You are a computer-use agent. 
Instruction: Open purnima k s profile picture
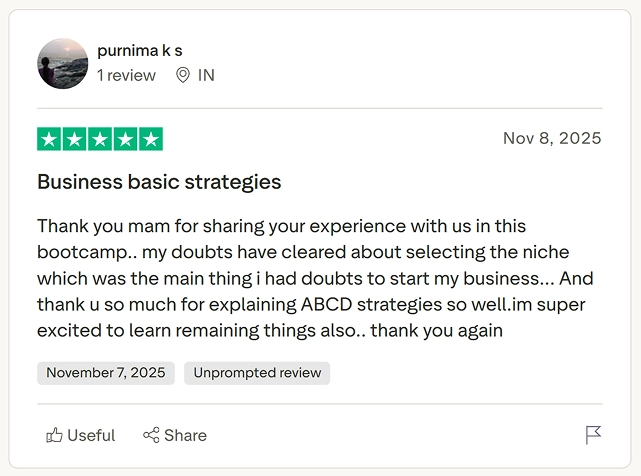(63, 63)
